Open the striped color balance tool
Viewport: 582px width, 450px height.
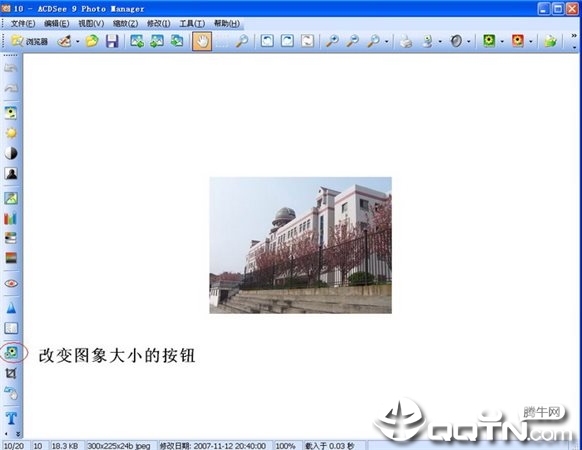point(11,238)
